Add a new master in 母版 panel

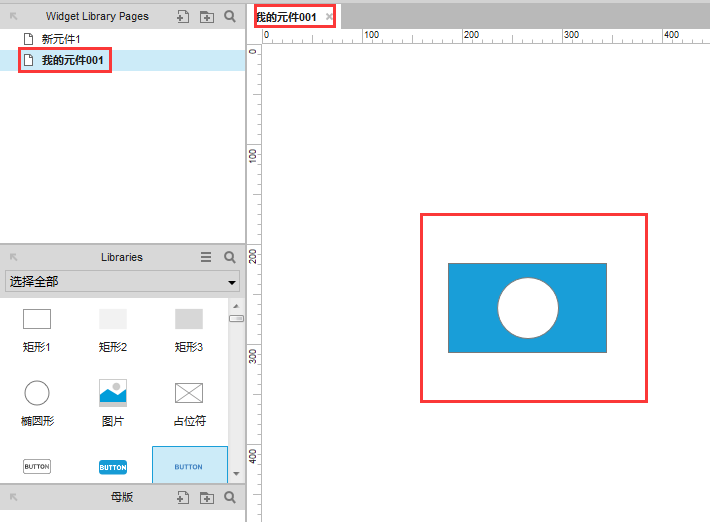(x=183, y=497)
